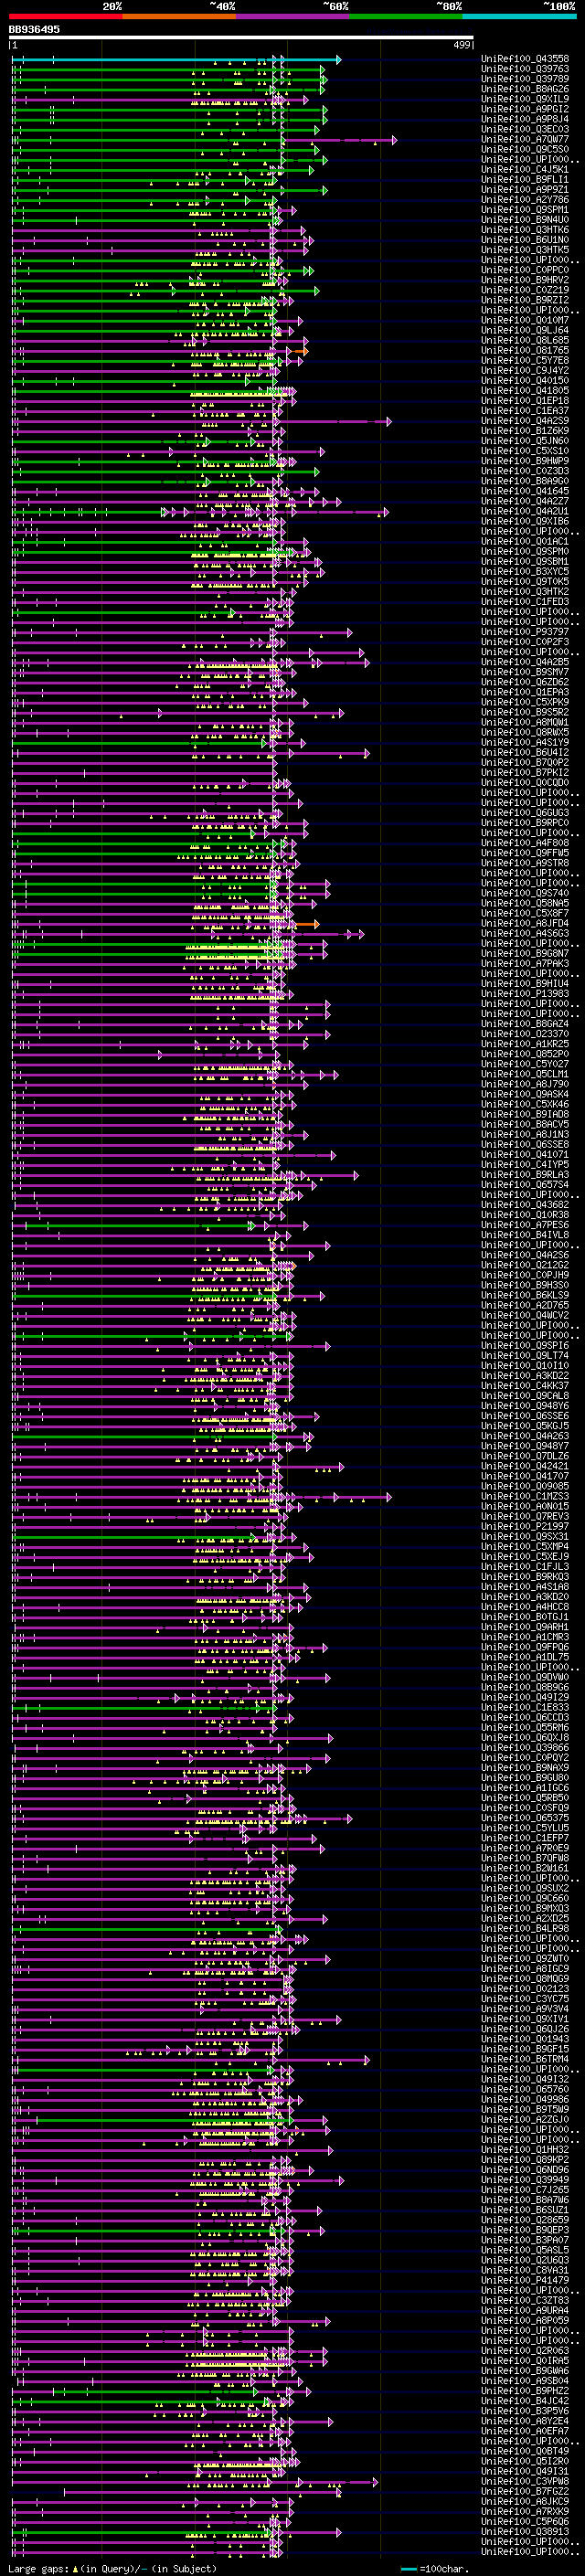
Task: Click the label UniRef100_Q4A2B5
Action: coord(525,662)
